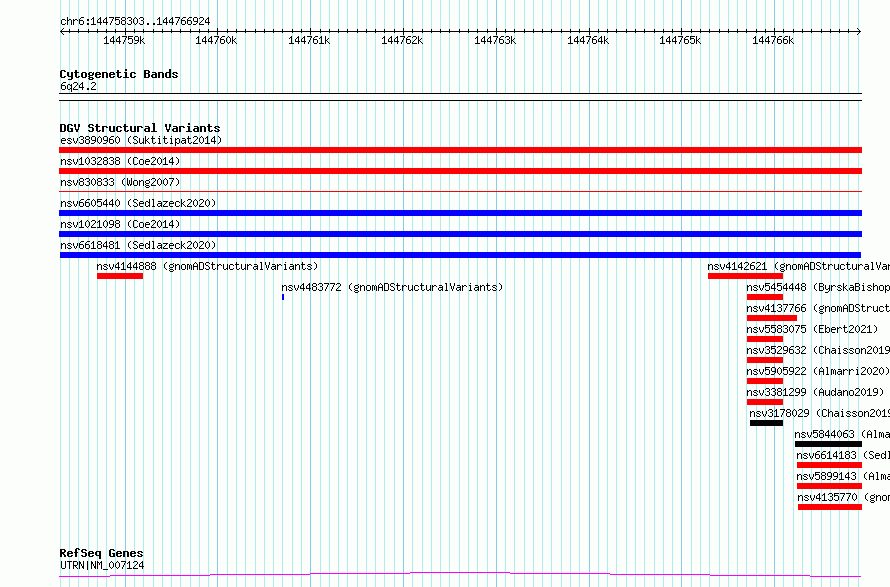Select the short red bar under nsv4144888
This screenshot has width=890, height=587.
120,276
